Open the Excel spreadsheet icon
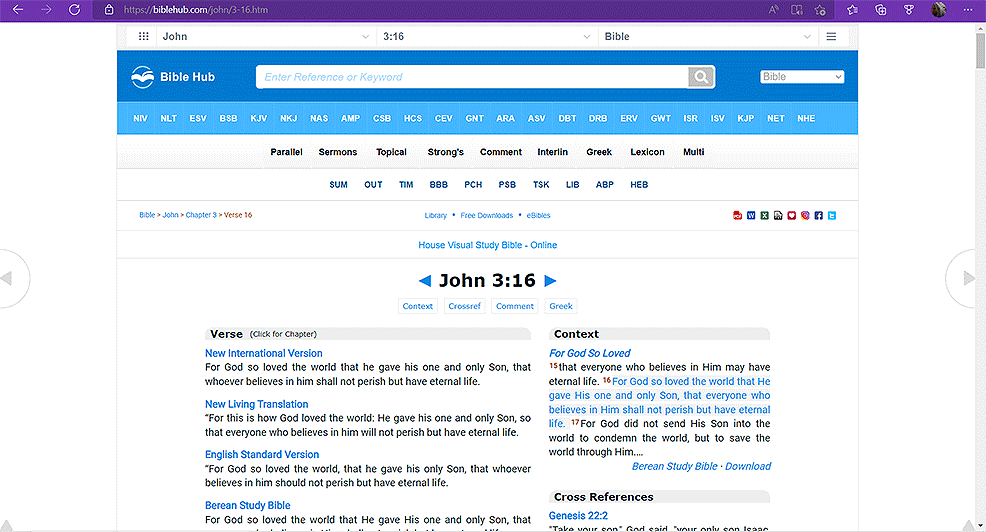 point(765,215)
